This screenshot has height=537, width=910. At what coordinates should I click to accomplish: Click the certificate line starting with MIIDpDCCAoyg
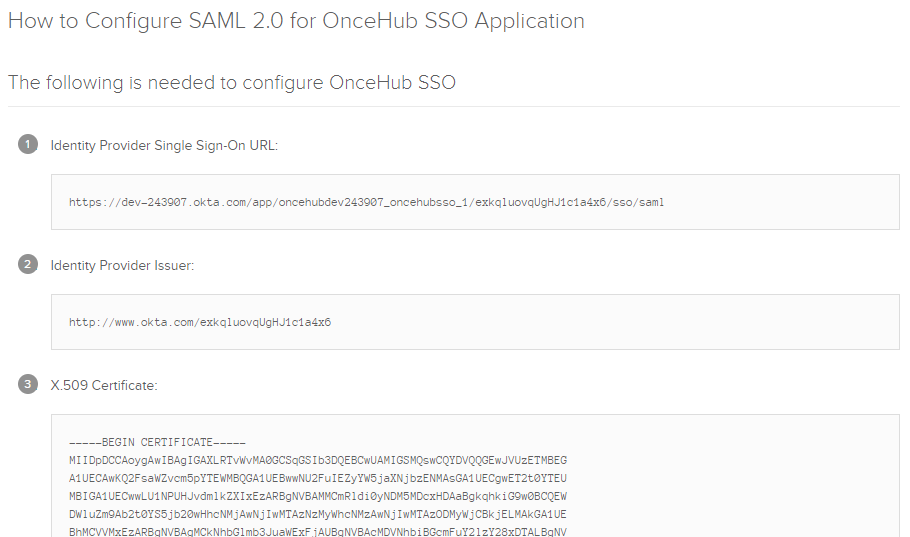[x=317, y=460]
